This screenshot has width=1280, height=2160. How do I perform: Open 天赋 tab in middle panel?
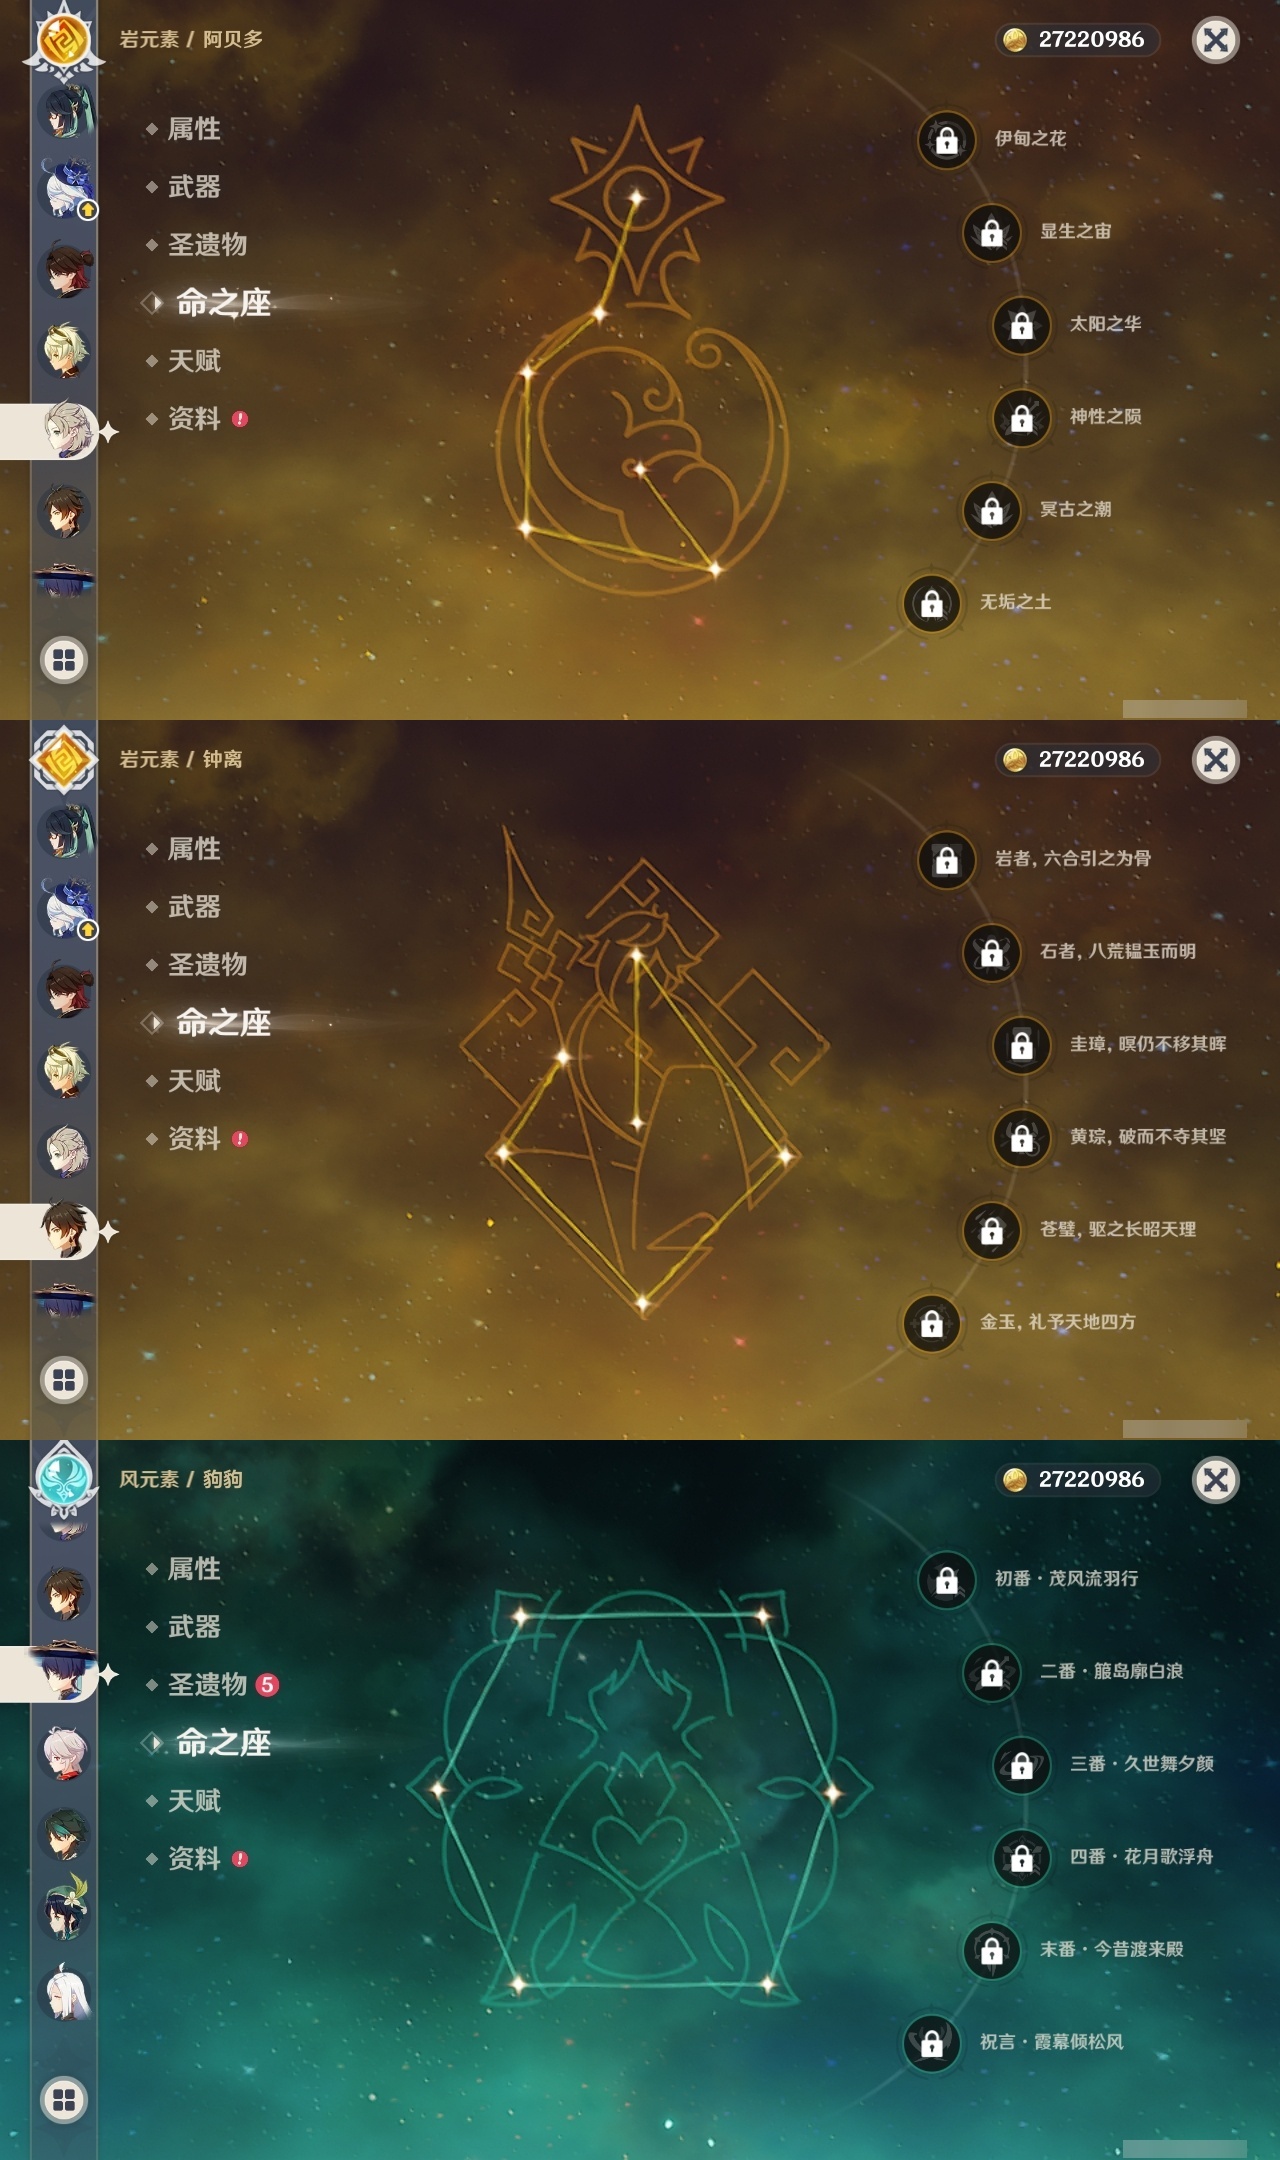[x=194, y=1081]
